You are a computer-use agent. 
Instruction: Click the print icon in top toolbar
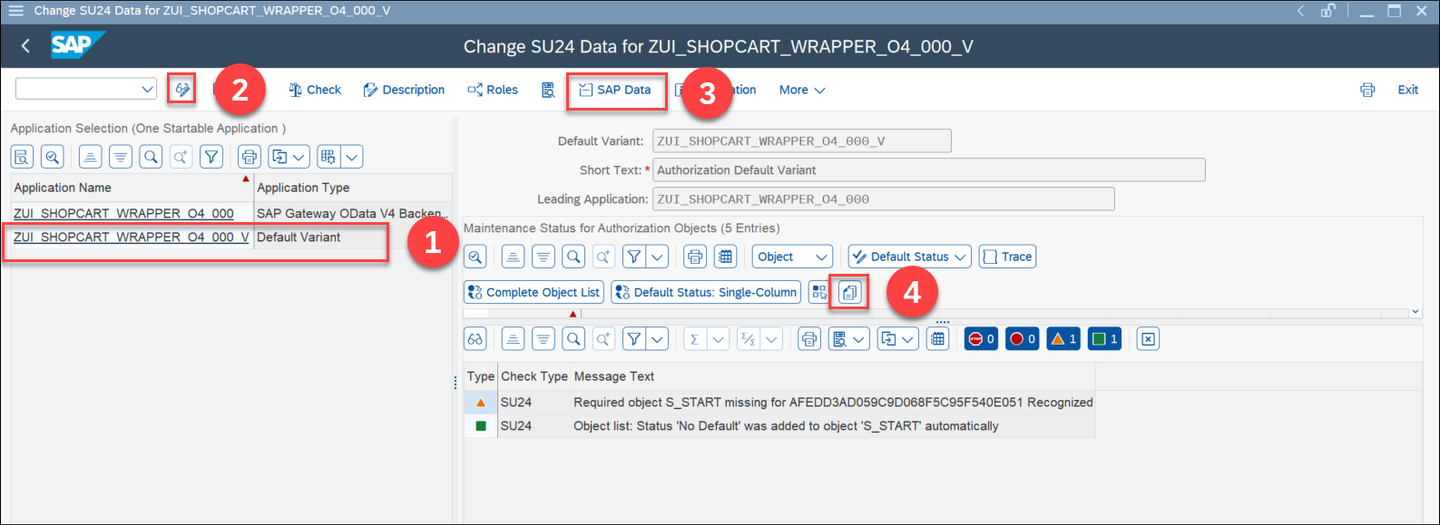pos(1367,89)
